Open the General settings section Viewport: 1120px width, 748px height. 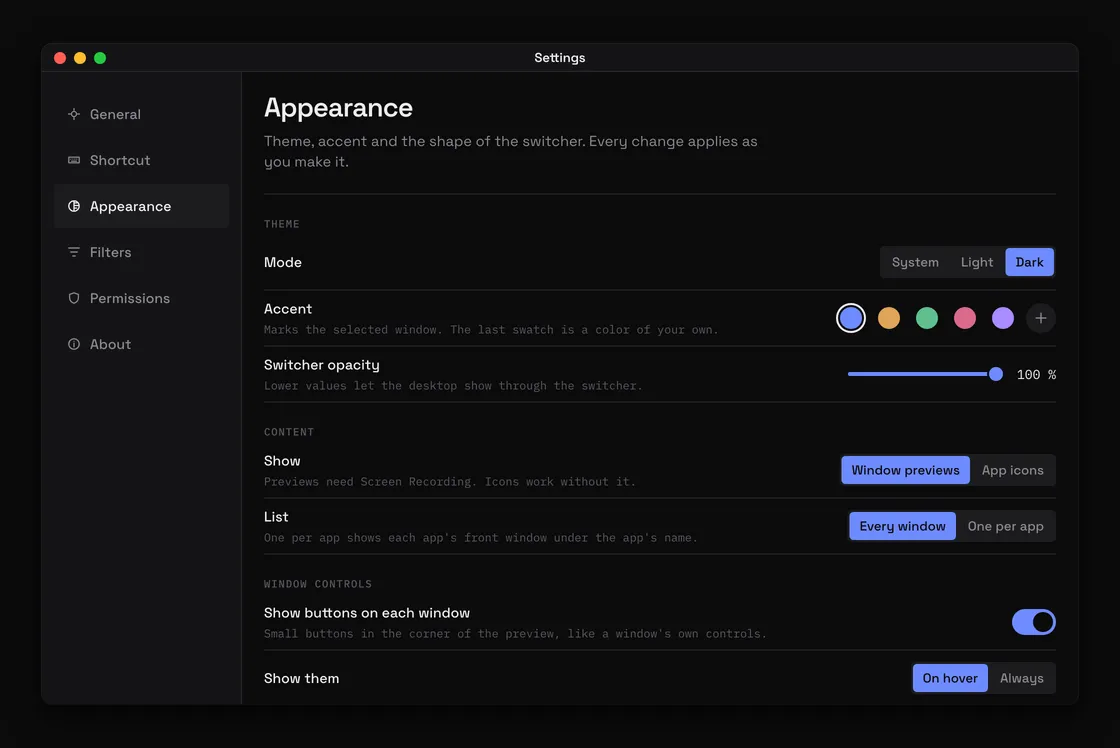(141, 114)
